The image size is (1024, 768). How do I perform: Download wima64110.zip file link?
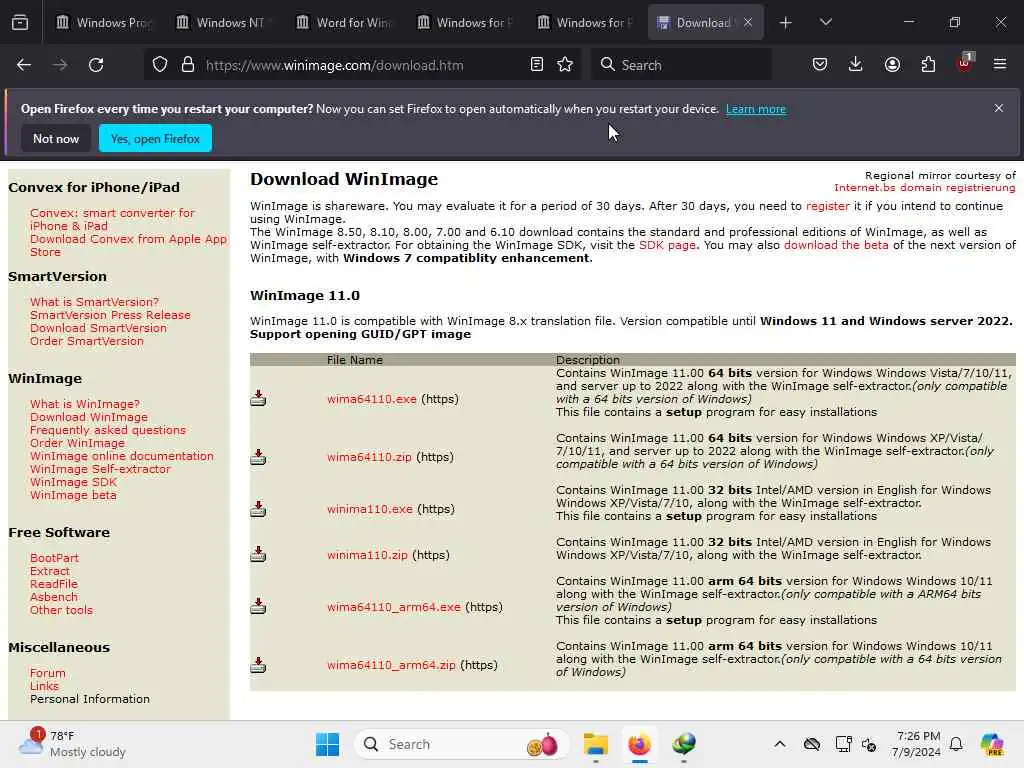369,457
